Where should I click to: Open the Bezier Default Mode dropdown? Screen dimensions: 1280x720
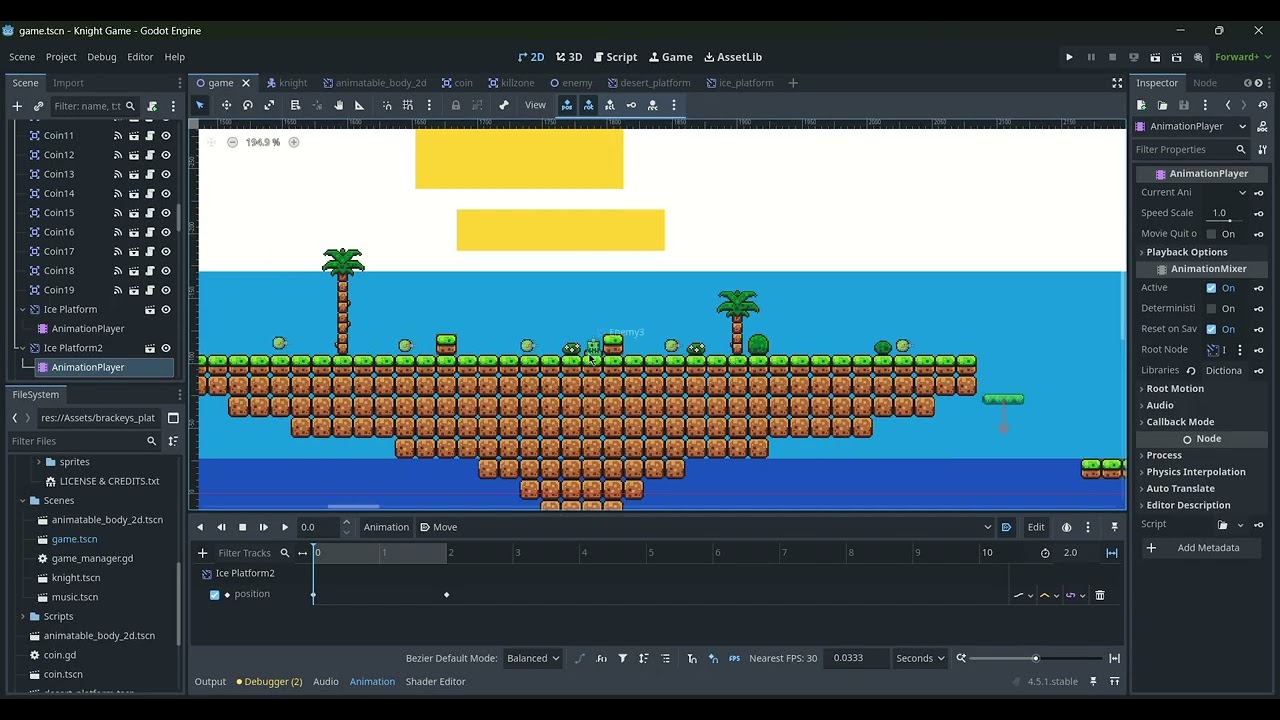click(x=532, y=658)
